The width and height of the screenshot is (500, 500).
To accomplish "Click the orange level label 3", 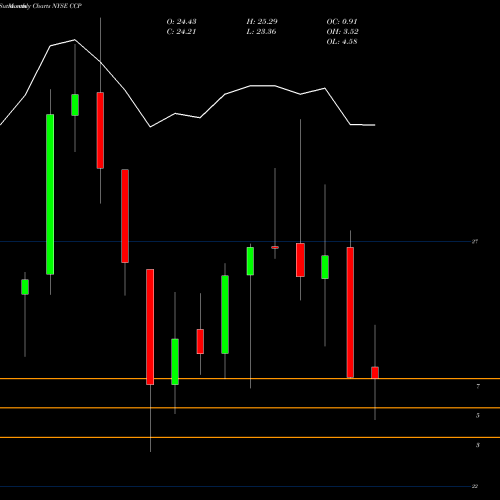I will (x=478, y=445).
